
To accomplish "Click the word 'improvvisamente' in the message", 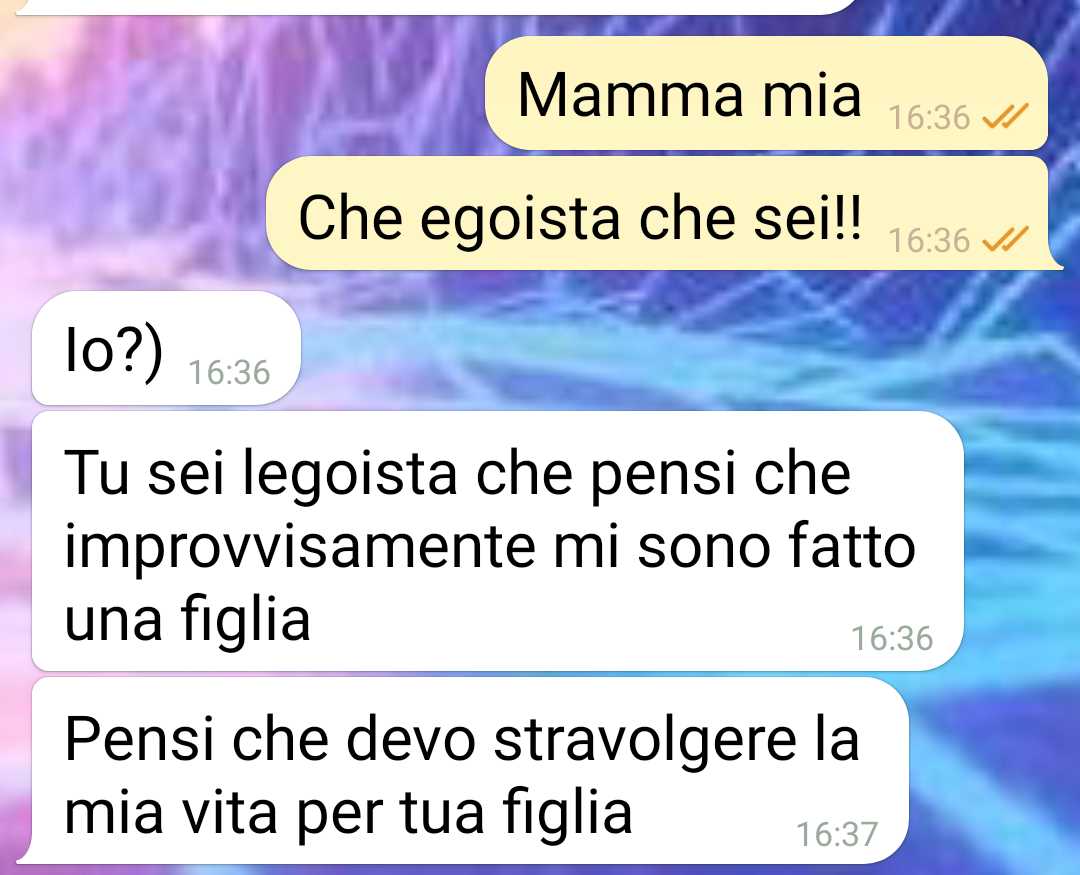I will (x=299, y=549).
